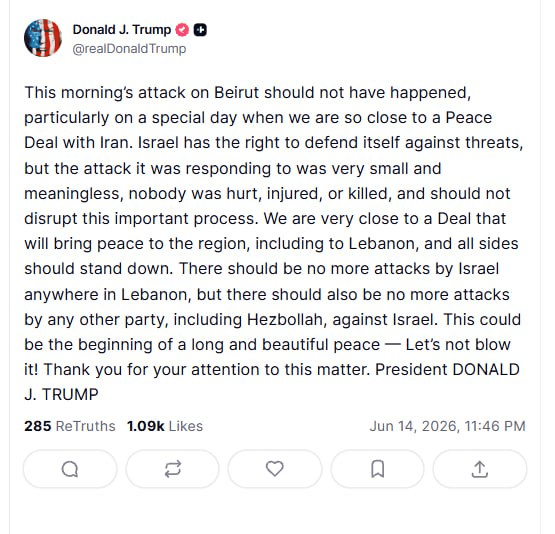Click the empty area below the action buttons

[275, 511]
